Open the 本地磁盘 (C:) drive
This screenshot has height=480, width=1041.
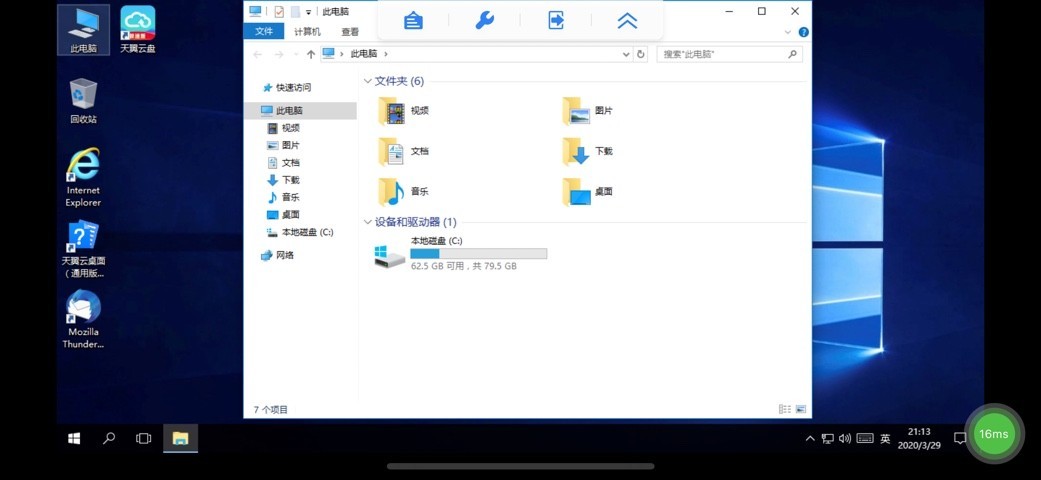coord(460,254)
